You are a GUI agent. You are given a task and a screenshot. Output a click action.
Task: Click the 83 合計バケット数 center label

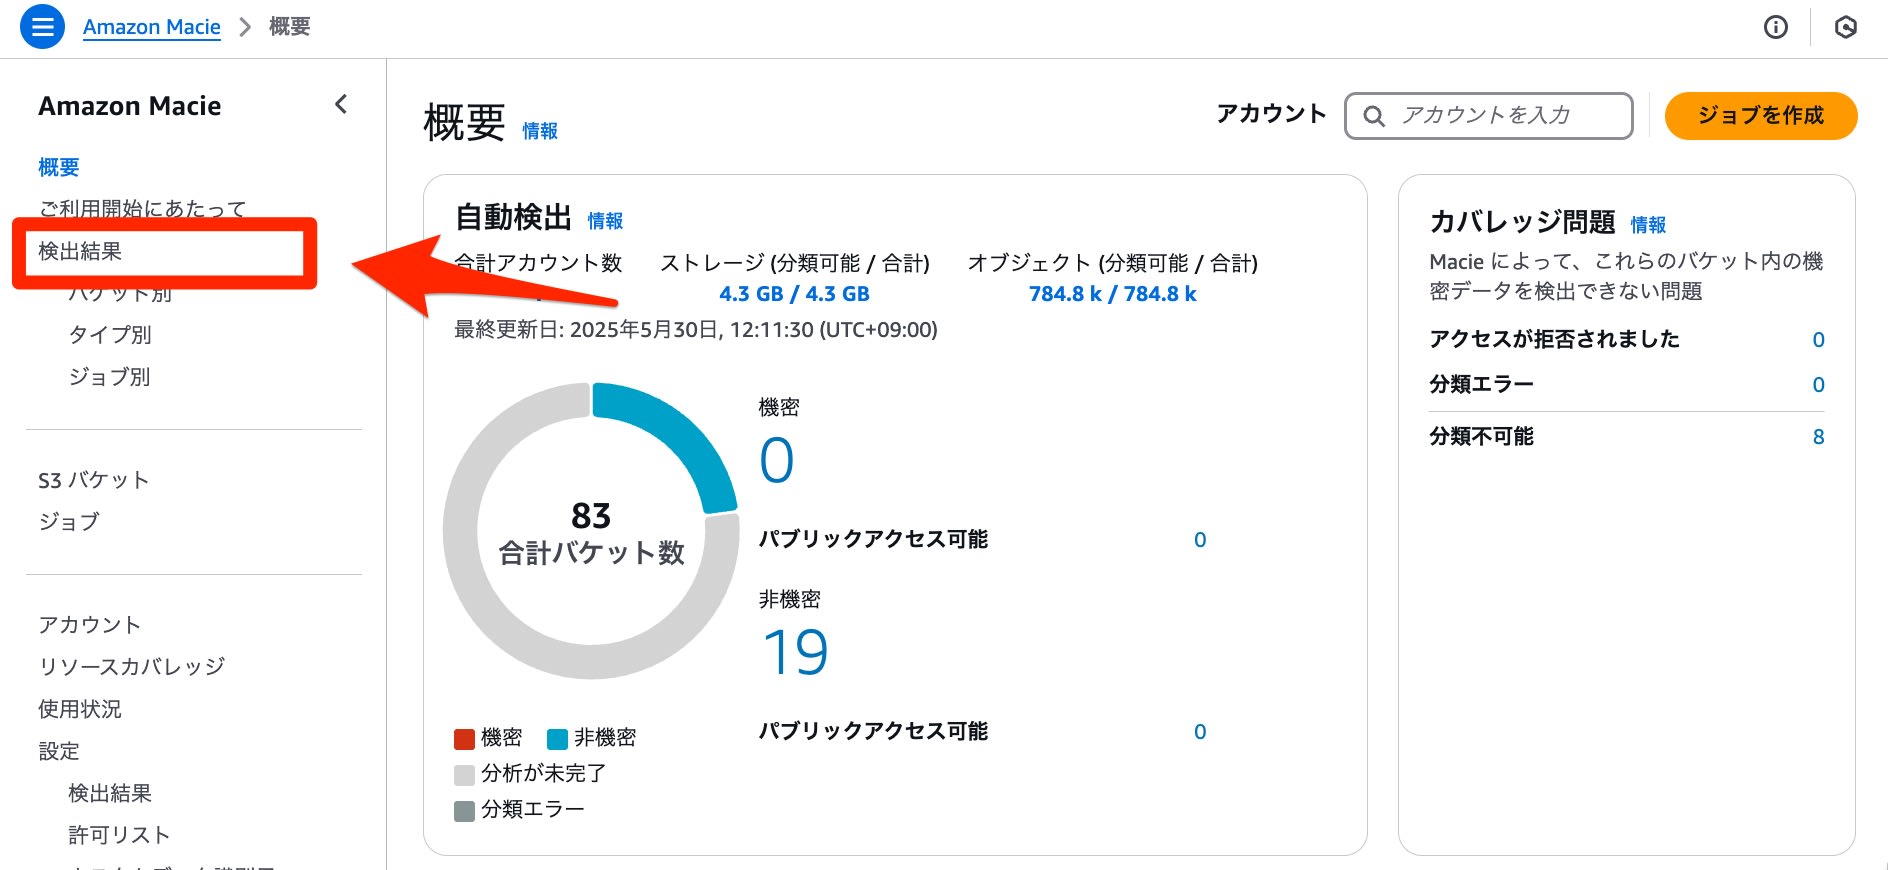(x=591, y=533)
